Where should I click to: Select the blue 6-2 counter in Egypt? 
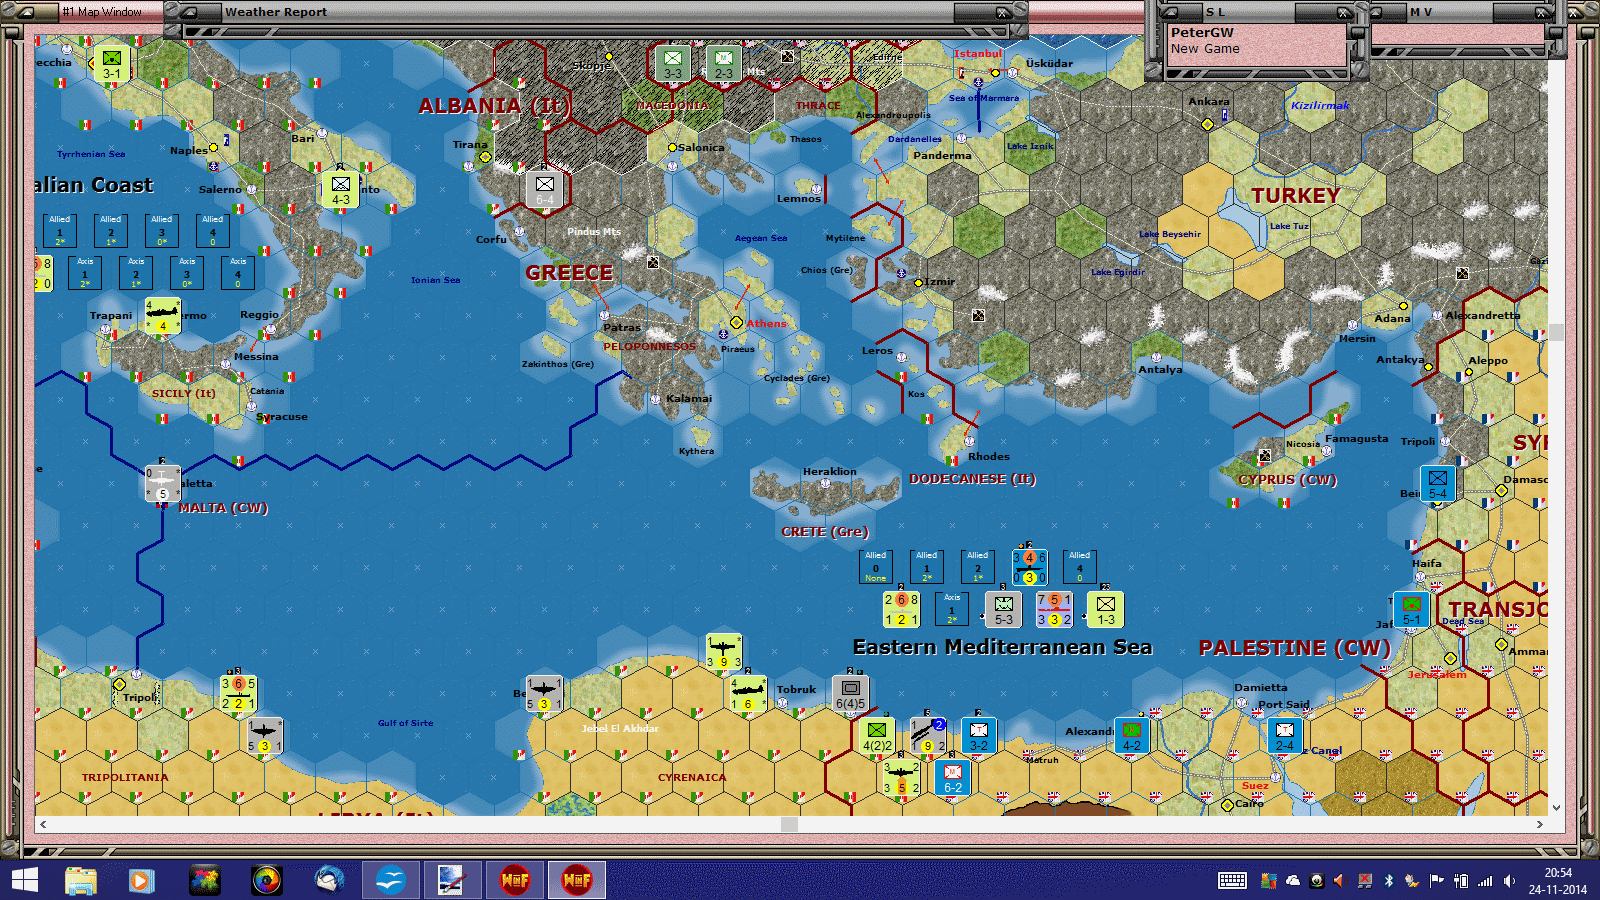953,777
